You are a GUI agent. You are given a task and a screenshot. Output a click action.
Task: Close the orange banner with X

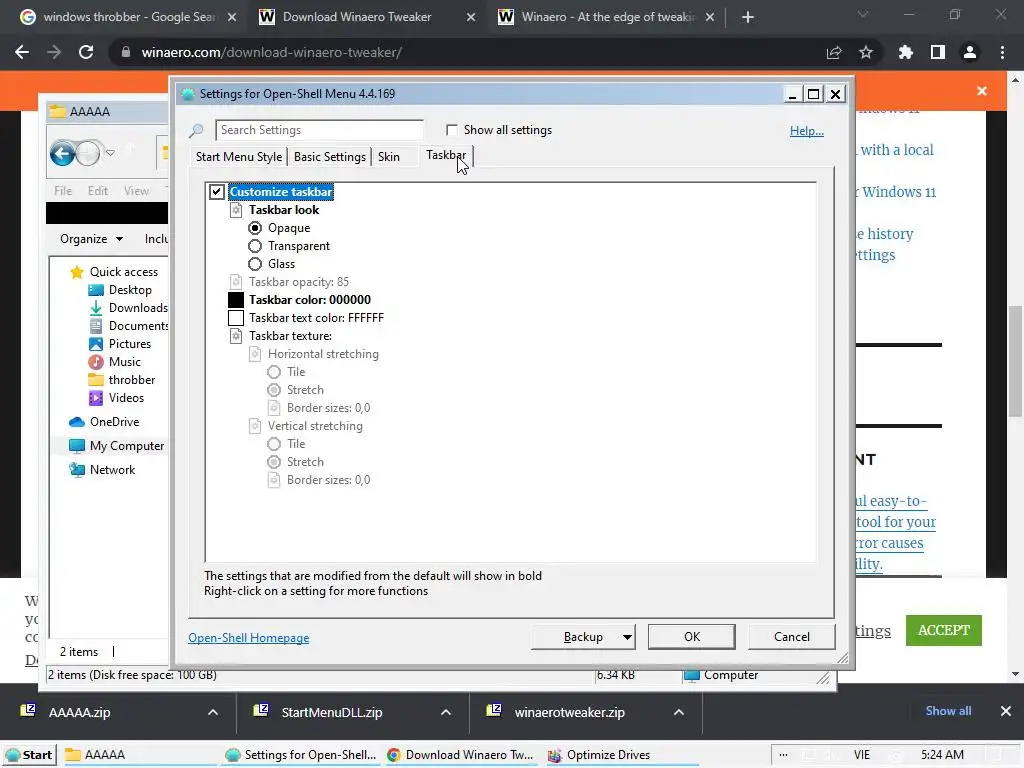(x=982, y=91)
